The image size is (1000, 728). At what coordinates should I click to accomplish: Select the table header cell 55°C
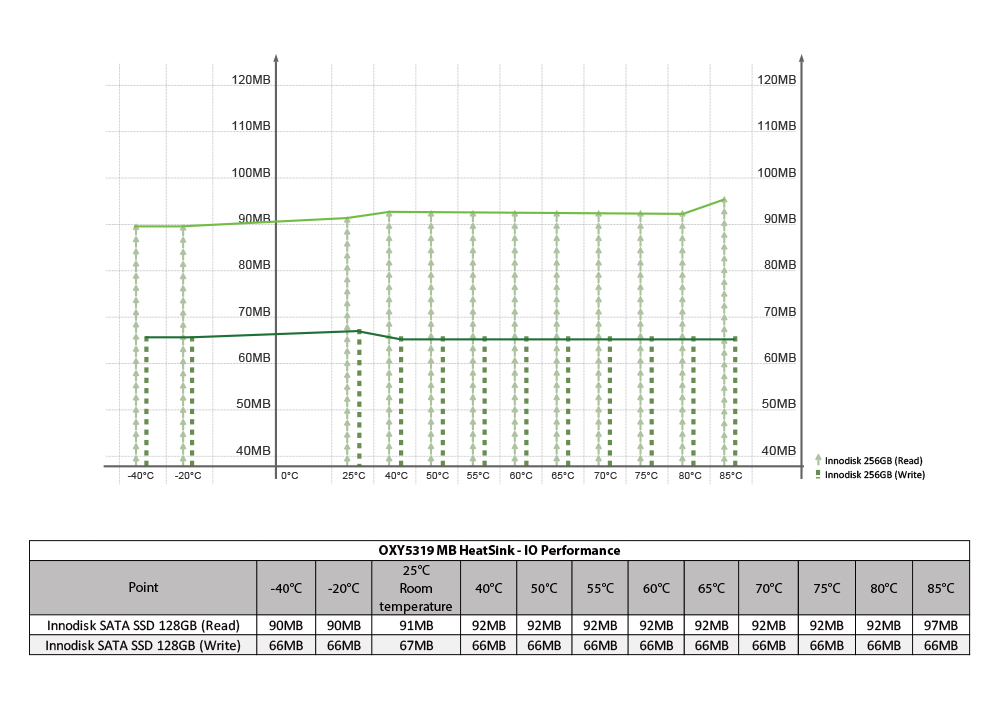pyautogui.click(x=600, y=588)
